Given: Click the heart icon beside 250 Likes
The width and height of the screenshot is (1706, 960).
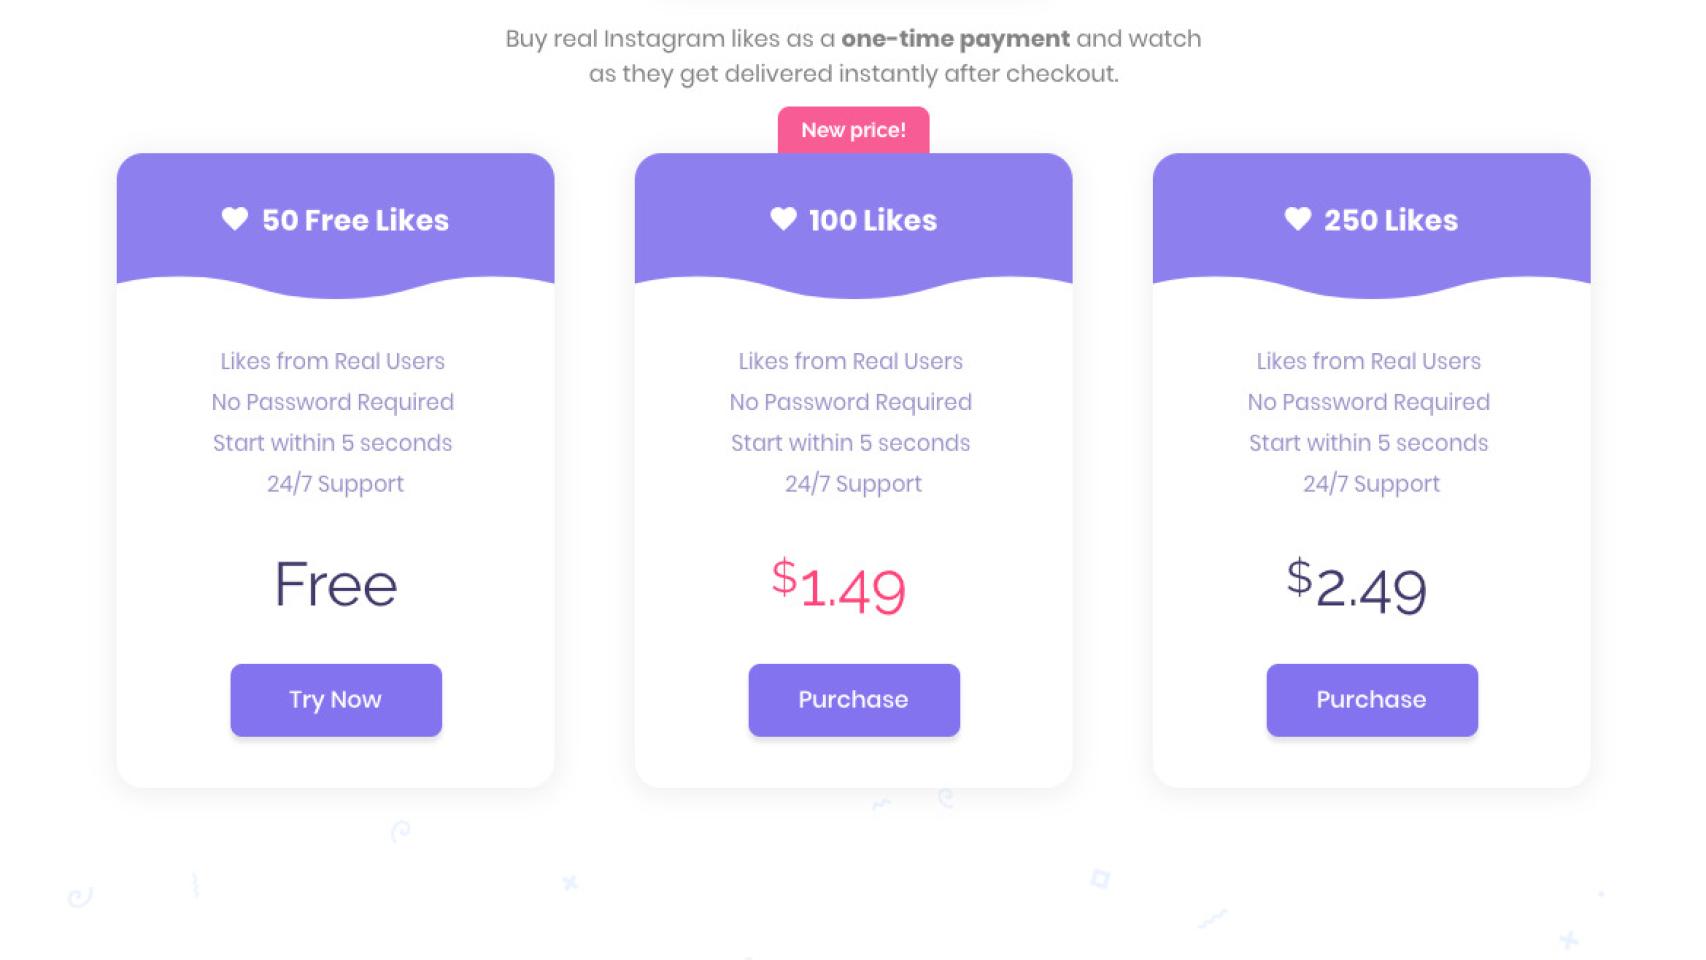Looking at the screenshot, I should coord(1298,219).
